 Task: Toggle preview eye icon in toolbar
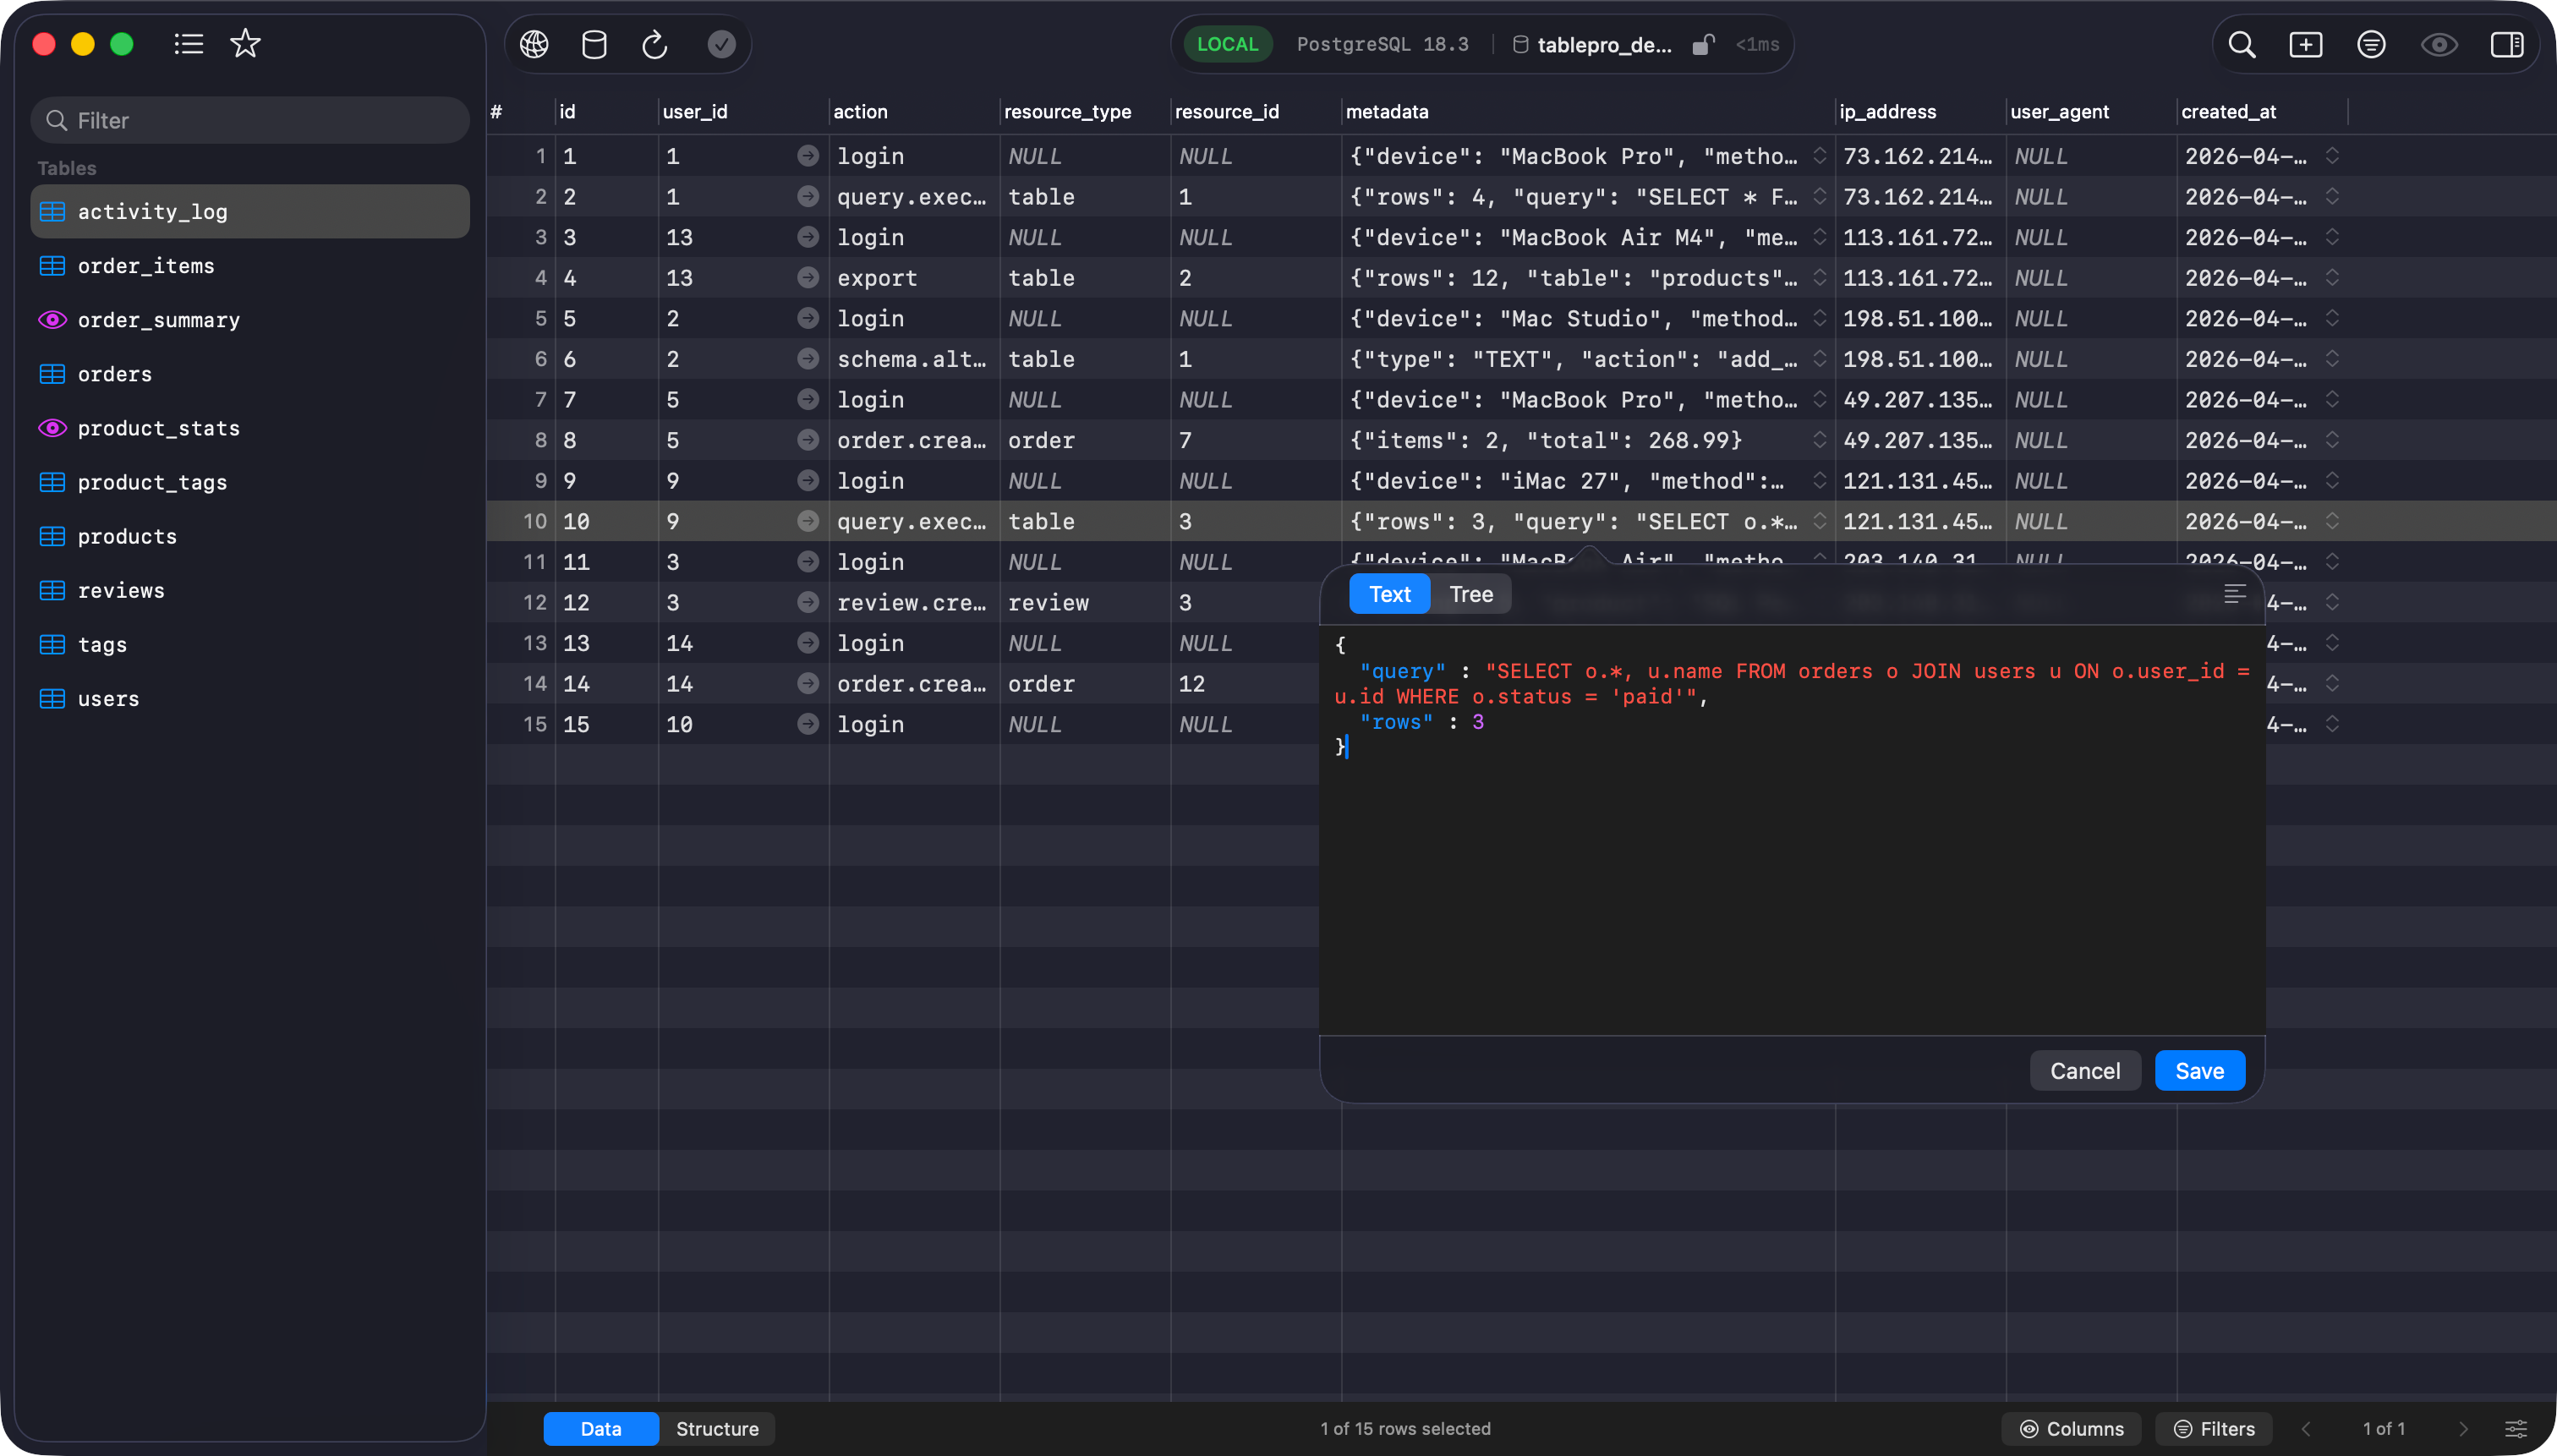[x=2439, y=44]
